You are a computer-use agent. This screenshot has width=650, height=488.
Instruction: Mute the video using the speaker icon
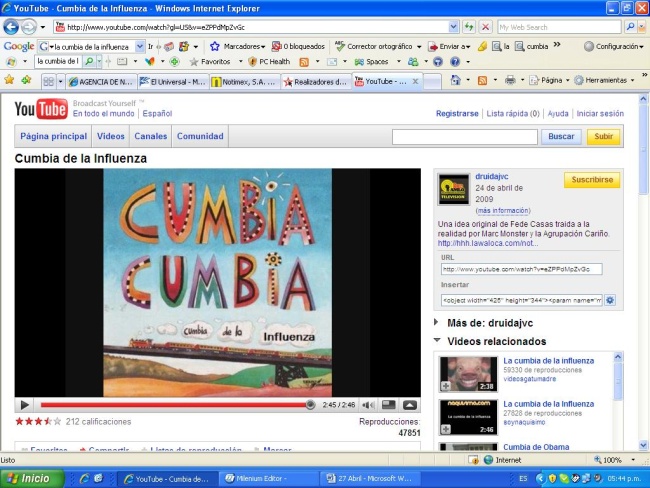pos(369,405)
